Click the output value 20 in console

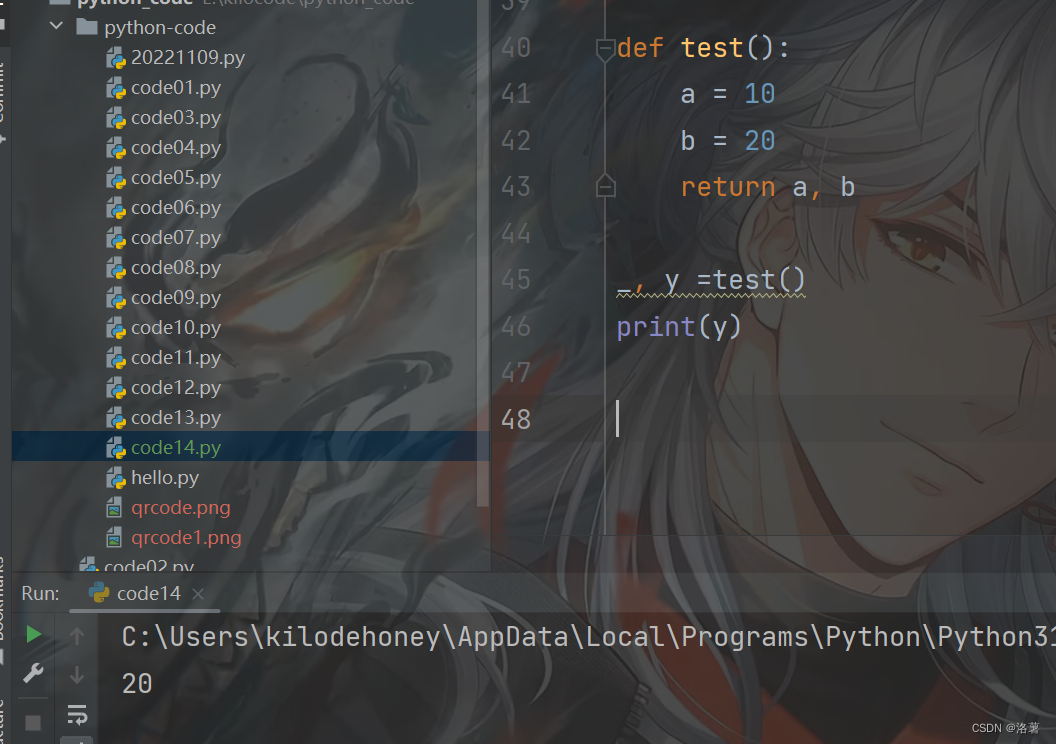tap(137, 684)
